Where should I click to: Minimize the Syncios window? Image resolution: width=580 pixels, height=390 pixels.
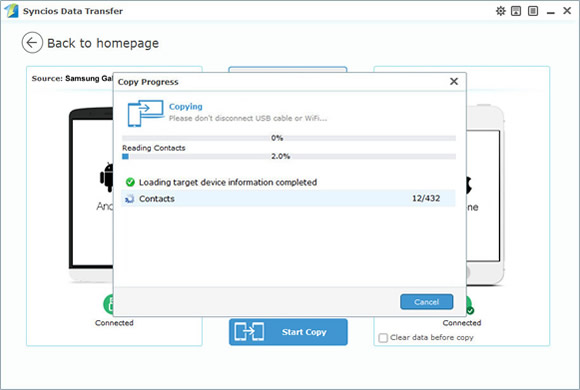pos(551,12)
